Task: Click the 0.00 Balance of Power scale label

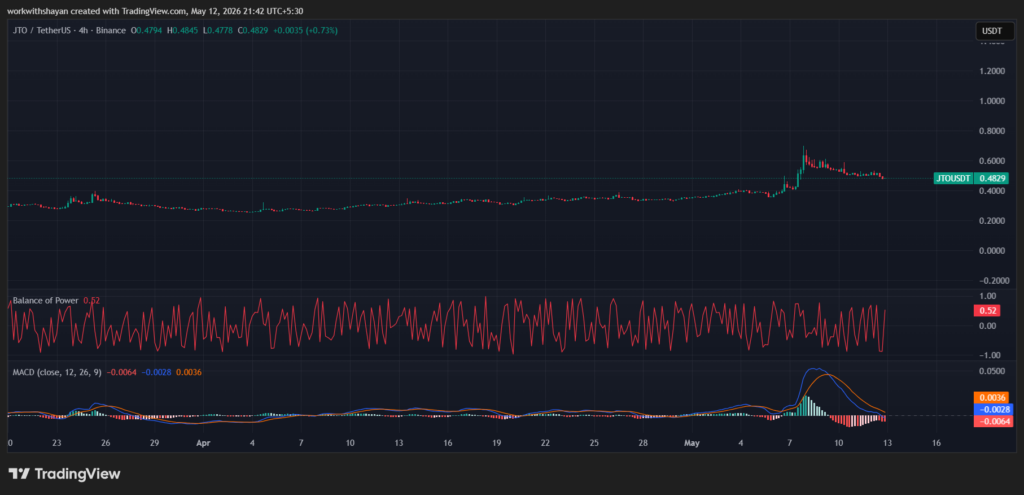Action: tap(987, 326)
